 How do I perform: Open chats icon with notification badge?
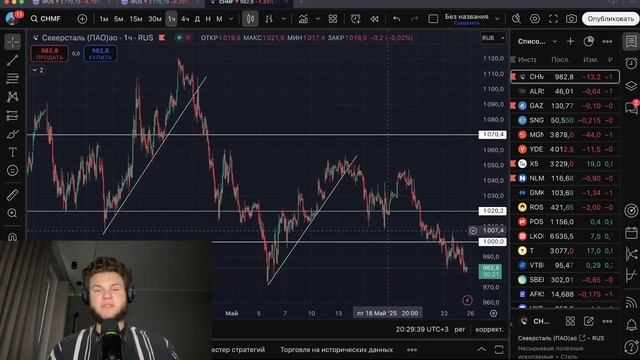[x=631, y=107]
